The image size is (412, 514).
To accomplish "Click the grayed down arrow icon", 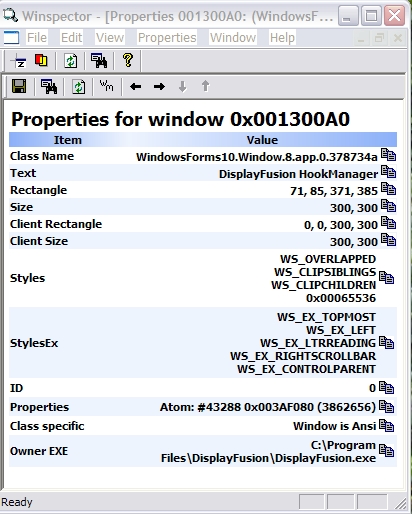I will tap(182, 87).
